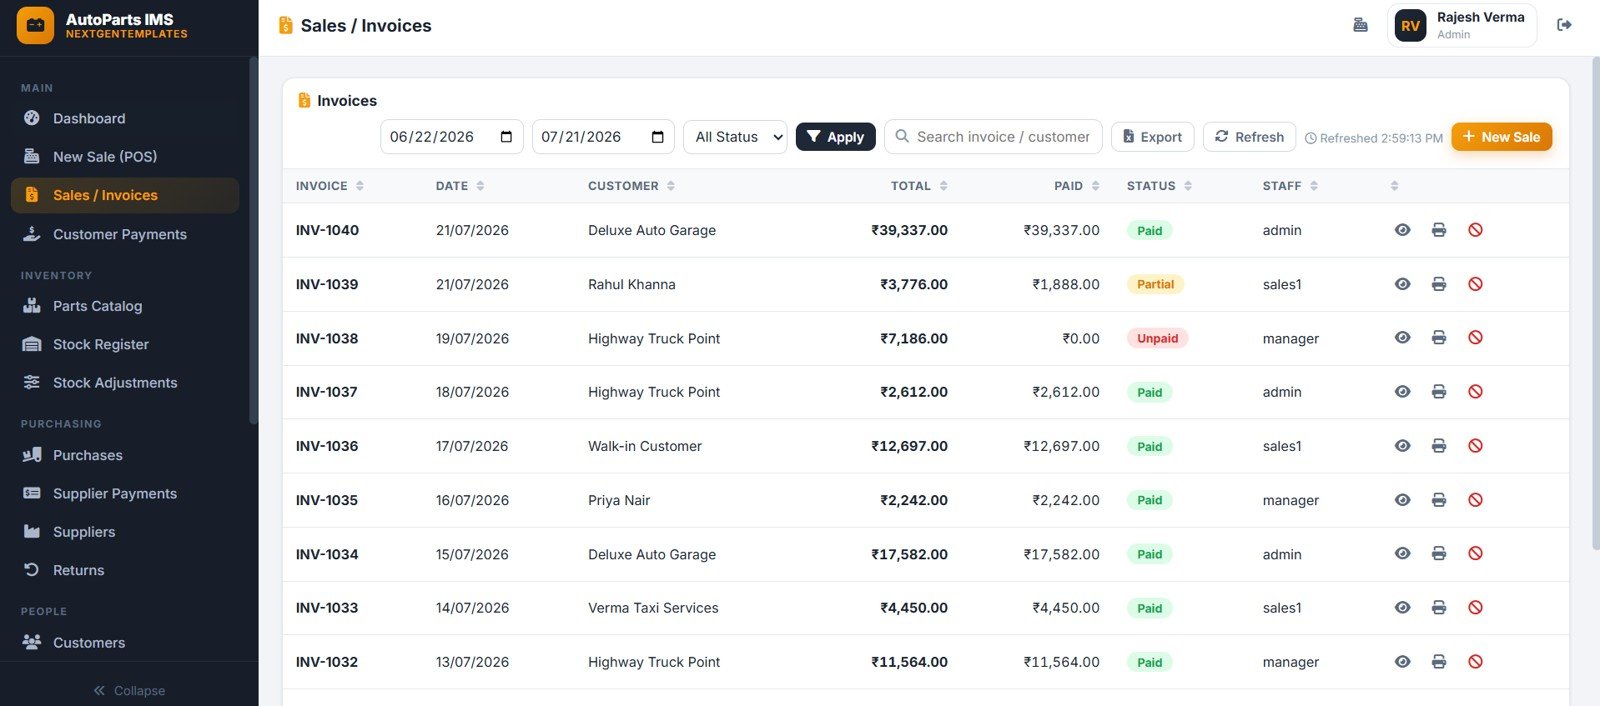View invoice INV-1036 eye icon
1600x706 pixels.
pos(1402,446)
